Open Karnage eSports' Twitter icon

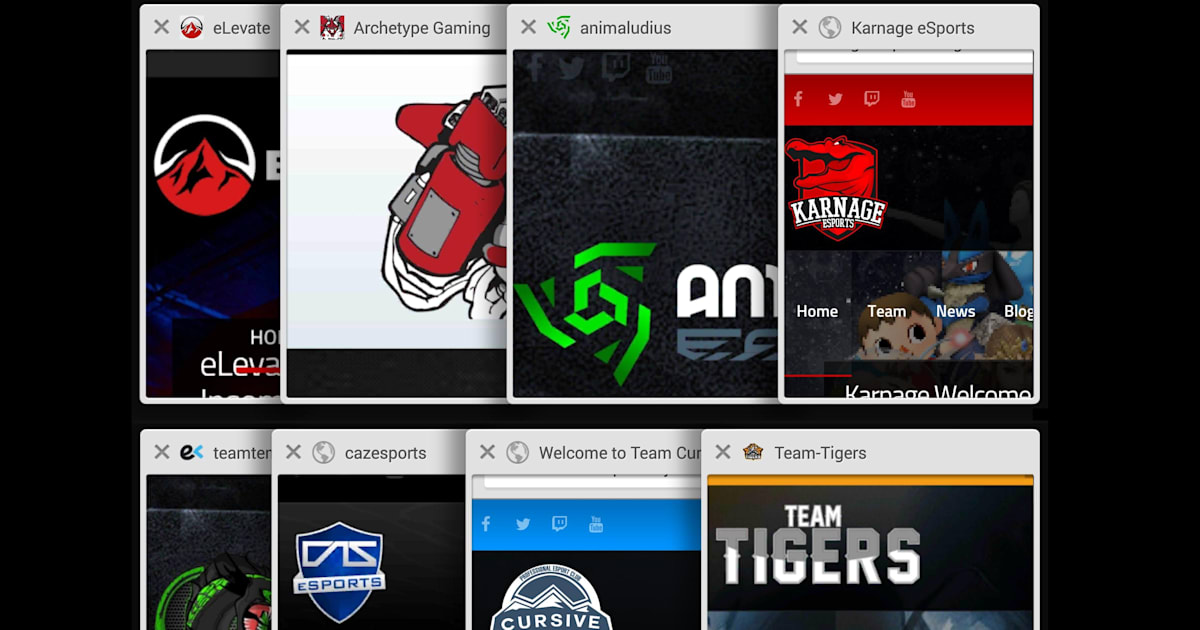835,99
